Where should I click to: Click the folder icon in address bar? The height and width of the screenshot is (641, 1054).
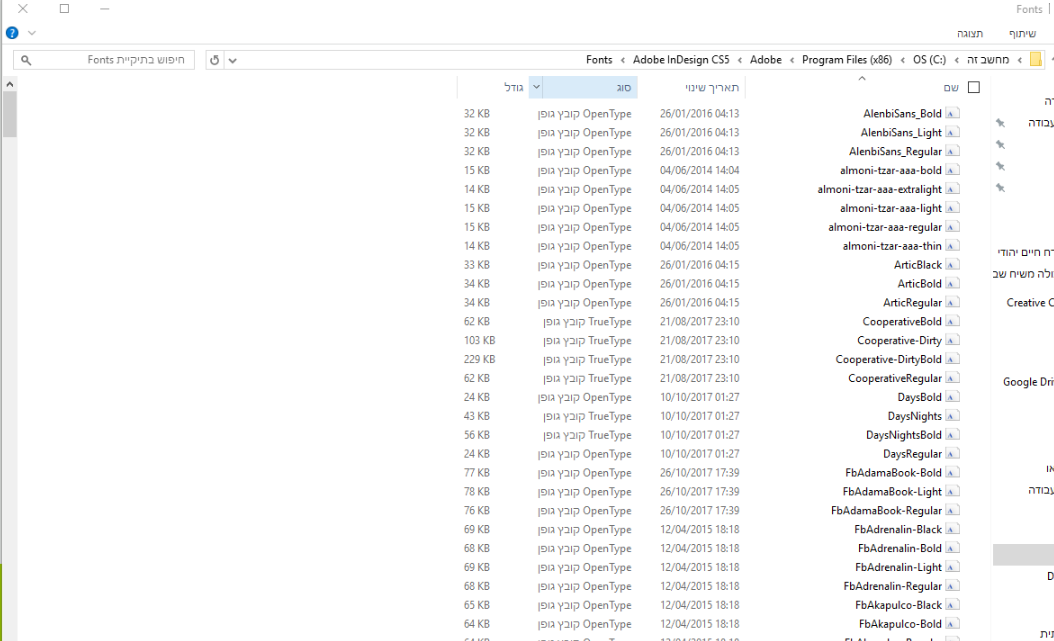click(x=1036, y=59)
